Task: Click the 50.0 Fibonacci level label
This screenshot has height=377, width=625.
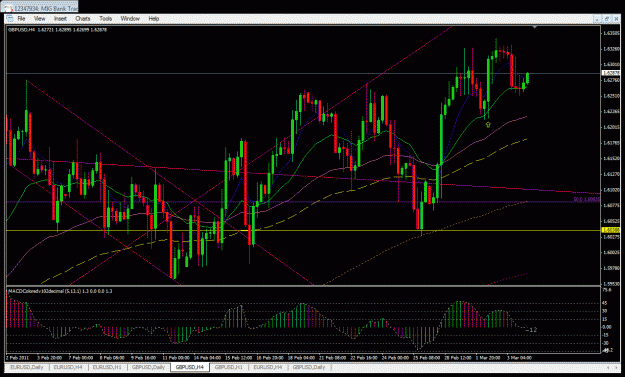Action: click(586, 199)
